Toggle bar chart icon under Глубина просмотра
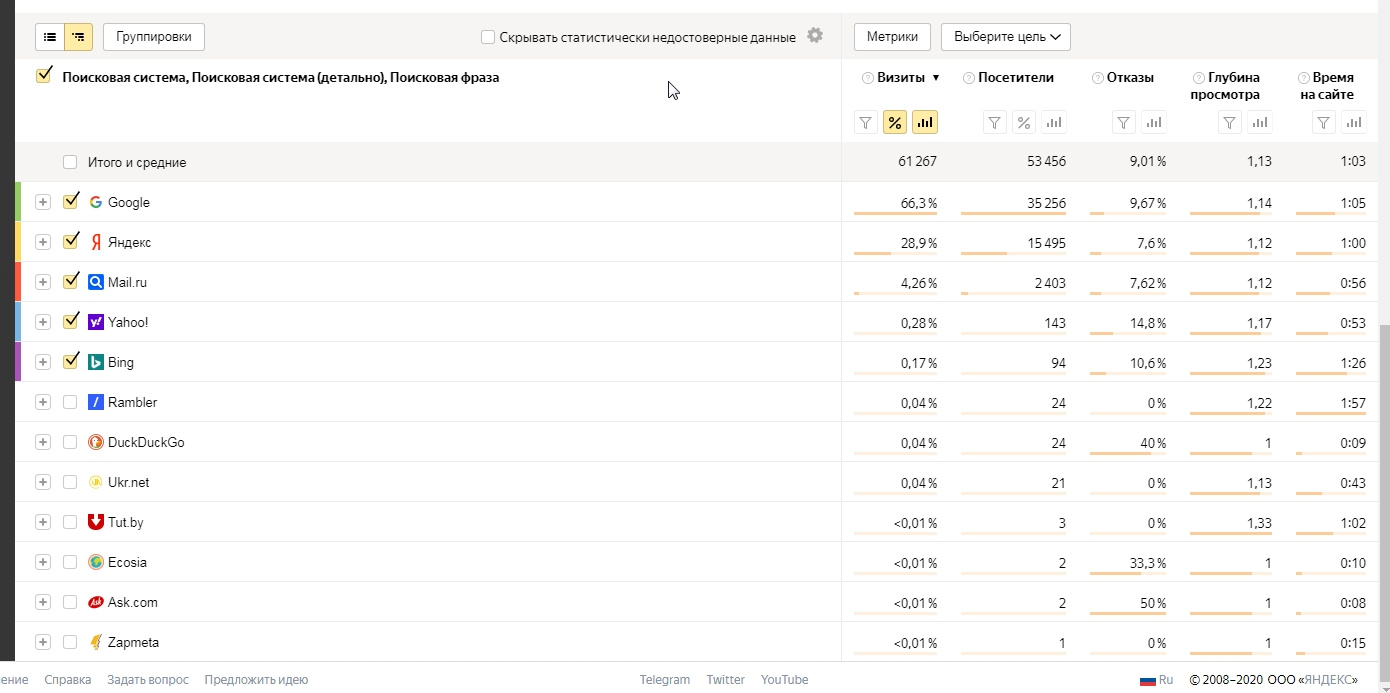This screenshot has width=1390, height=693. point(1260,123)
